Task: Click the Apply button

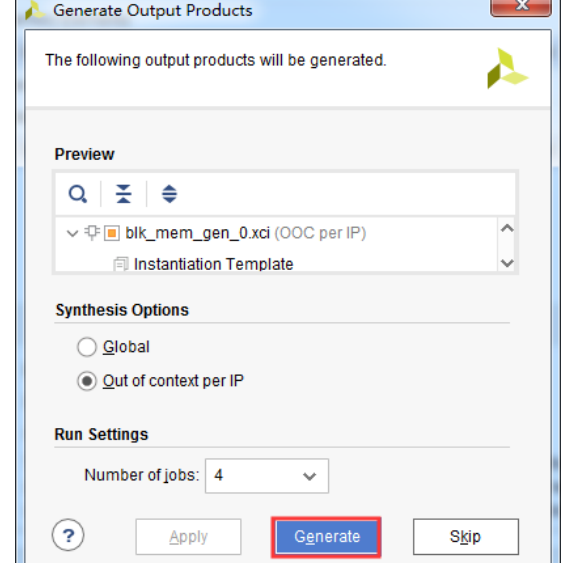Action: [x=188, y=537]
